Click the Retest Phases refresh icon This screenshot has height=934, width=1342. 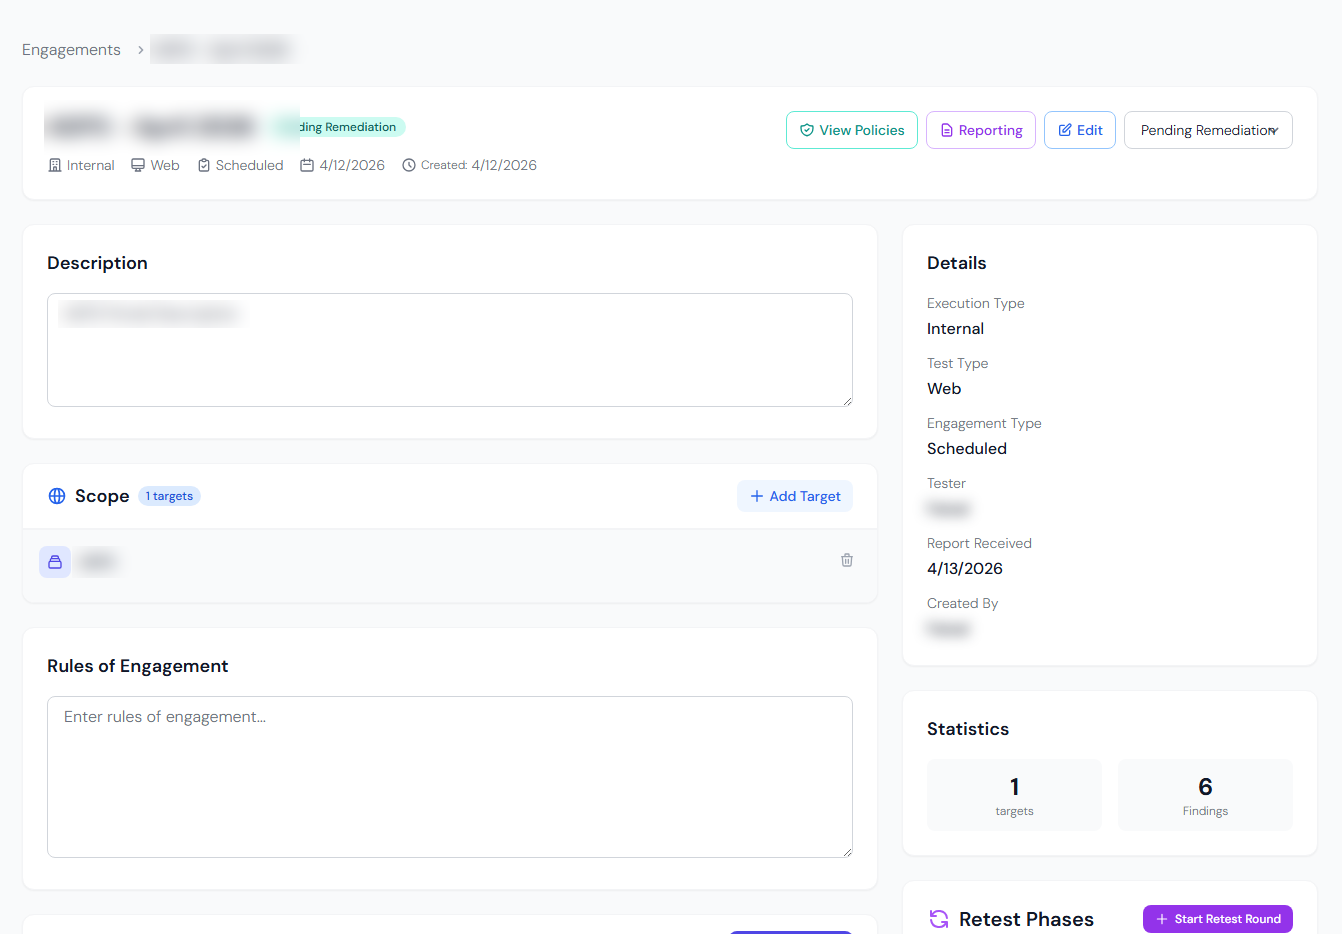coord(938,919)
